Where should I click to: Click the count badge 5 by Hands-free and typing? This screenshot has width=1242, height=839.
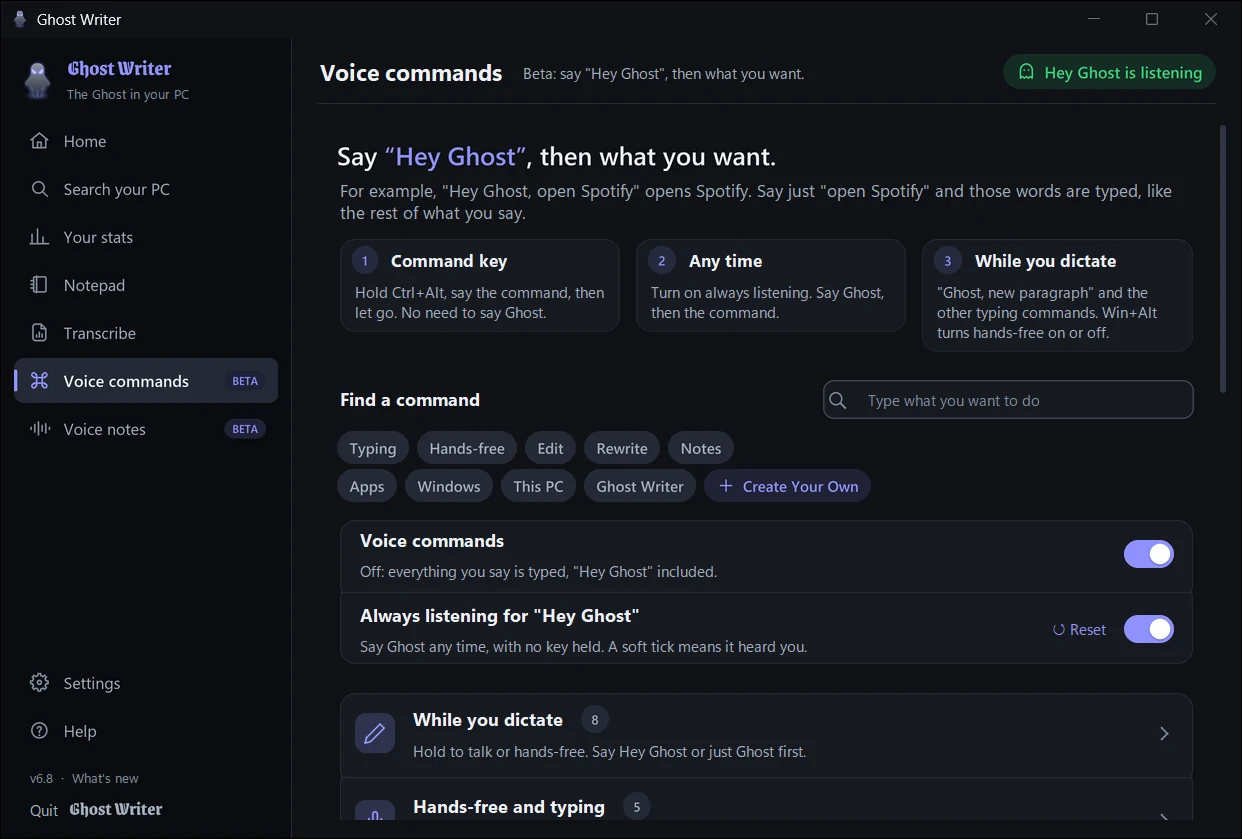636,806
